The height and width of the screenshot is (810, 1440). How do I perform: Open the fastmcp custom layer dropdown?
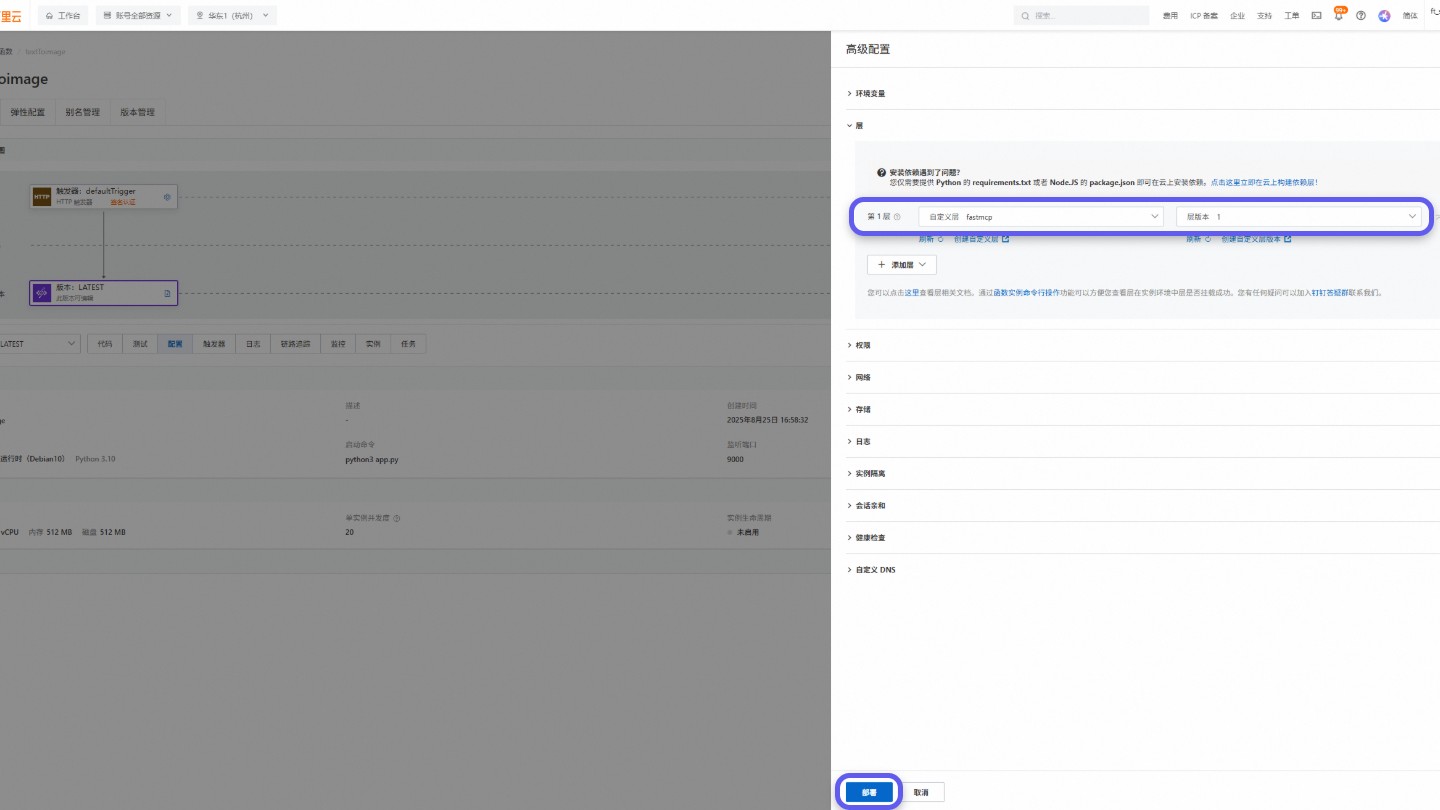point(1040,216)
